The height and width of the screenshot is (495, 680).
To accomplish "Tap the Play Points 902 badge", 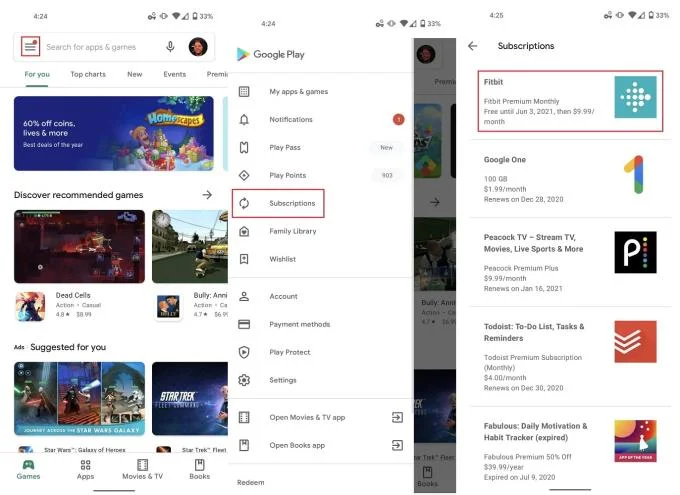I will (x=387, y=175).
